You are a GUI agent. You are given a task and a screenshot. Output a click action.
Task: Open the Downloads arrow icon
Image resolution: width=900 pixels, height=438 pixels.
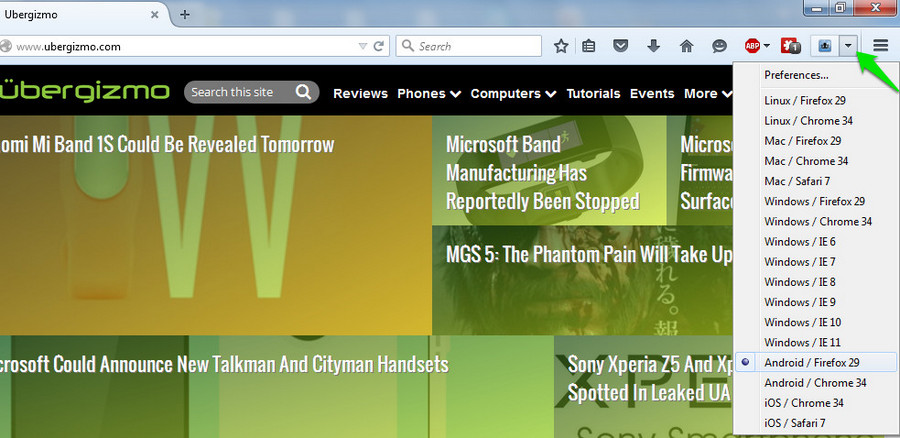(653, 46)
